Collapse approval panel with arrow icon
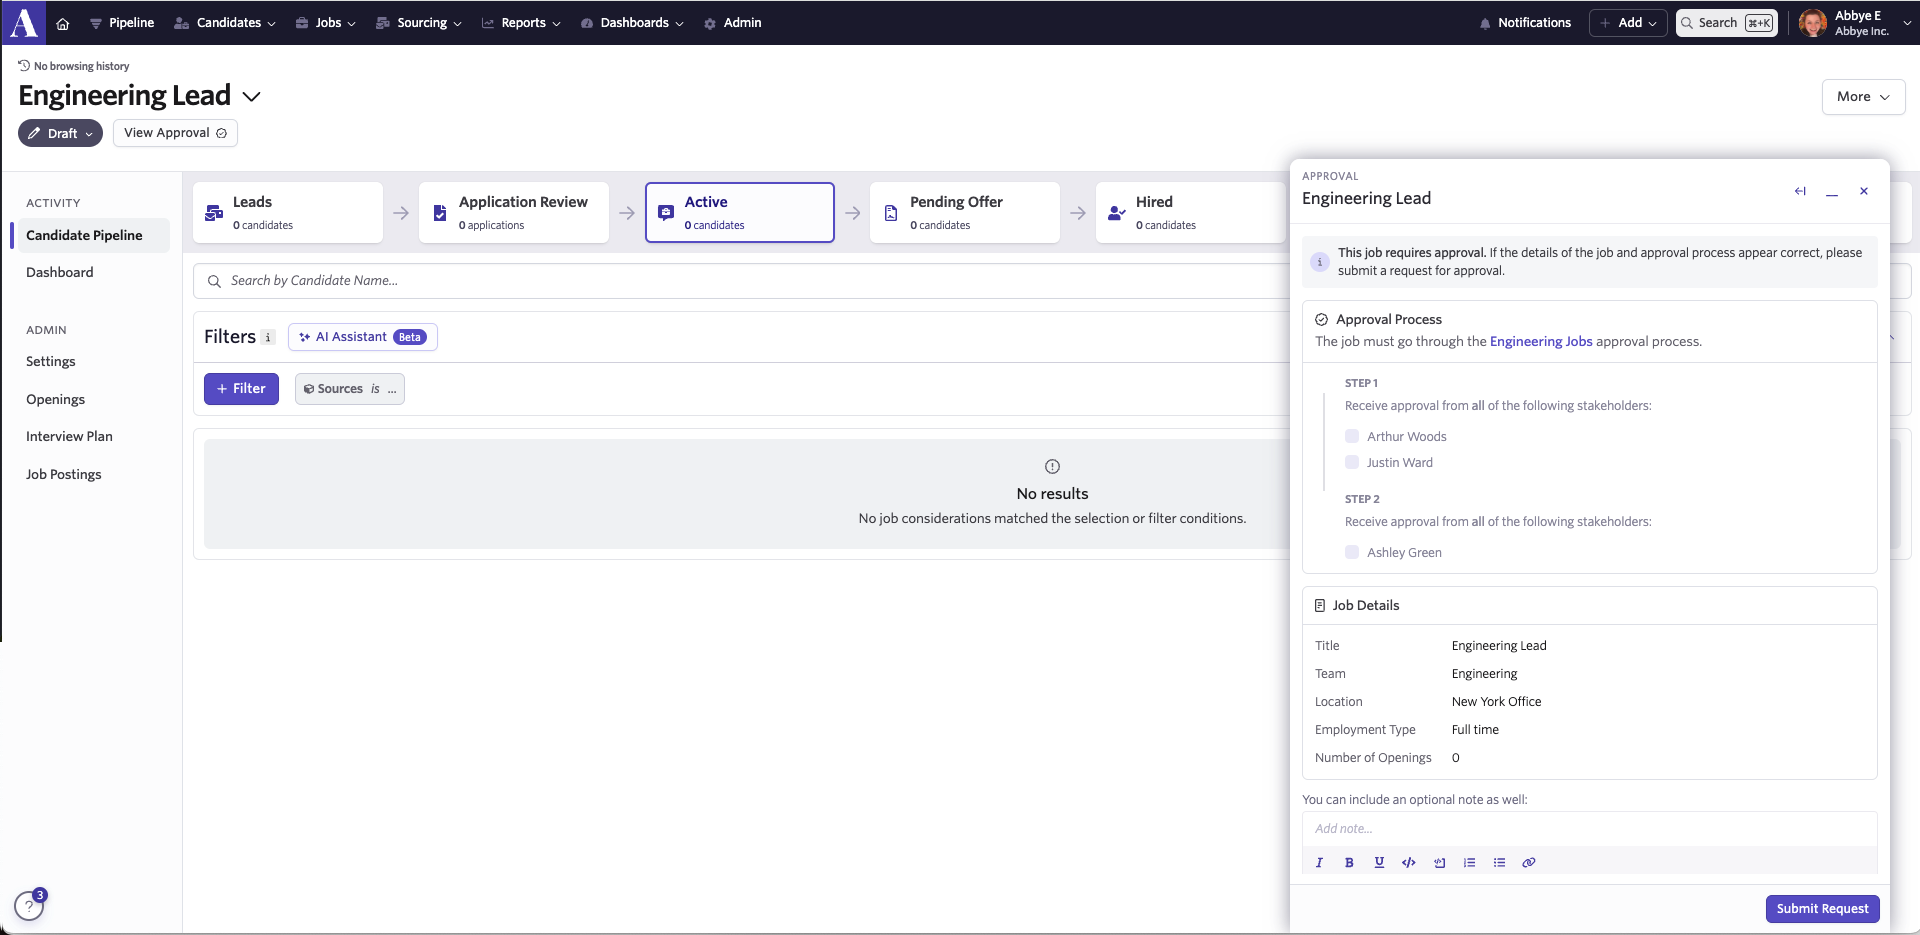The width and height of the screenshot is (1920, 935). pyautogui.click(x=1800, y=191)
